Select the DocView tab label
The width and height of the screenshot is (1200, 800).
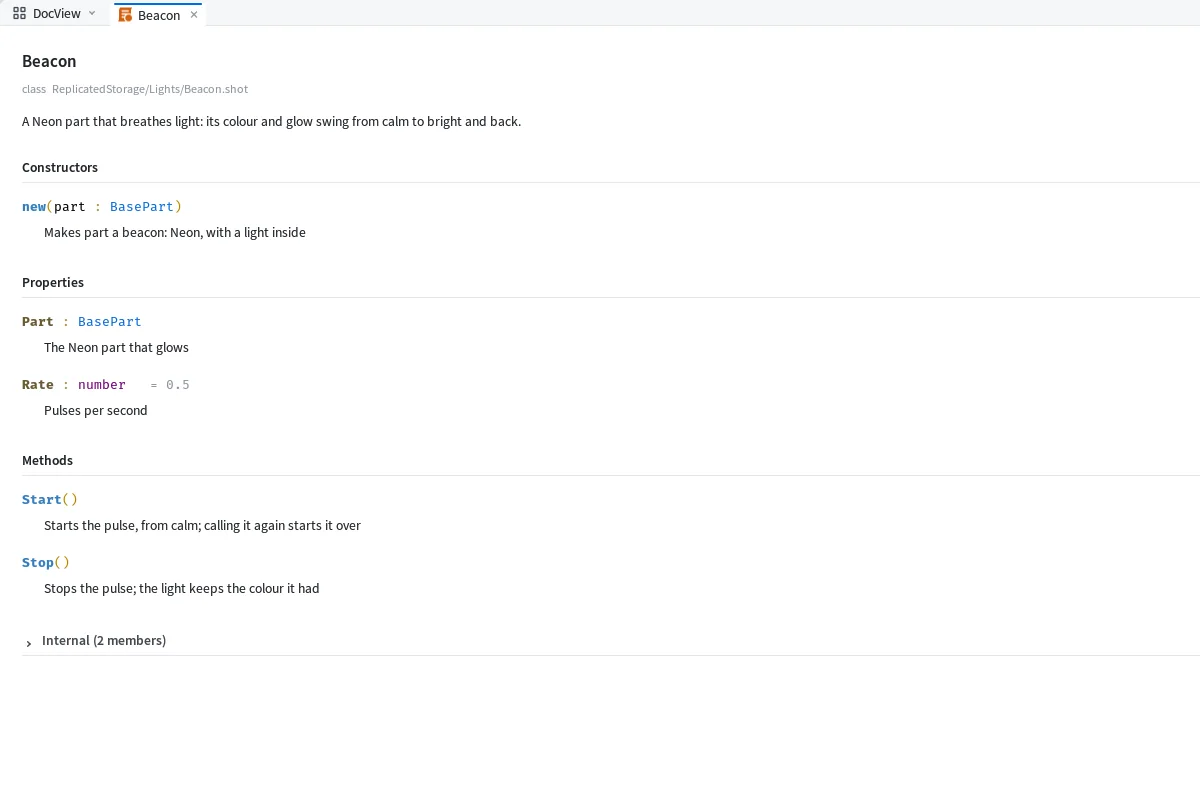point(57,13)
